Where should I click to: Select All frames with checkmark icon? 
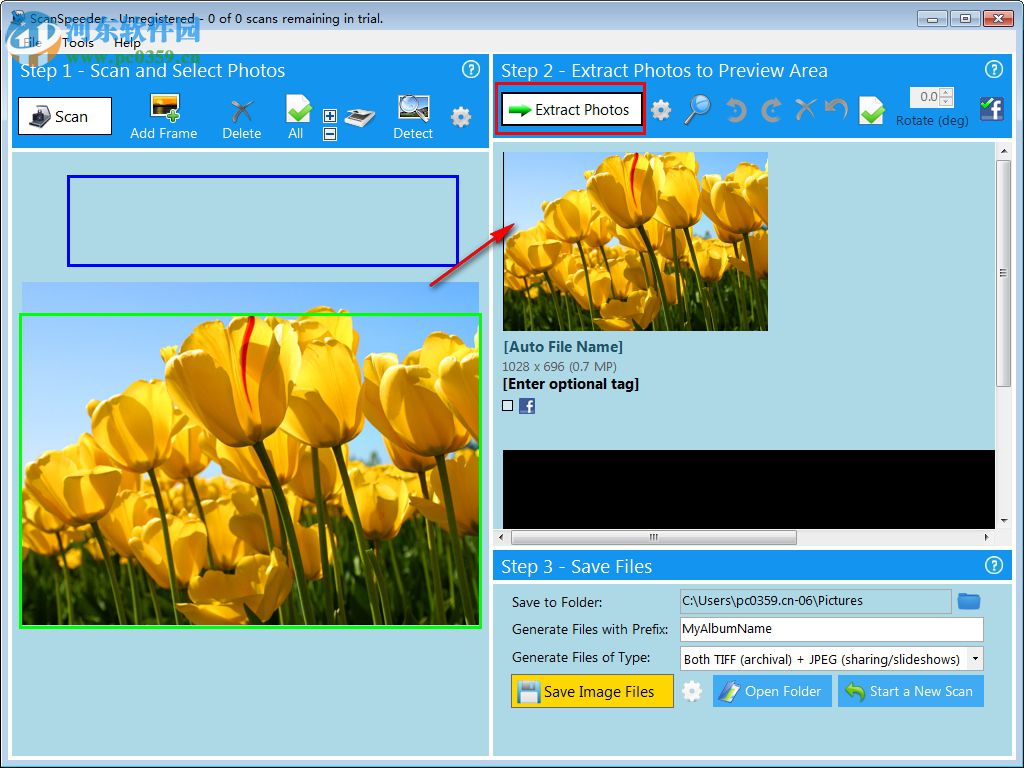coord(298,117)
